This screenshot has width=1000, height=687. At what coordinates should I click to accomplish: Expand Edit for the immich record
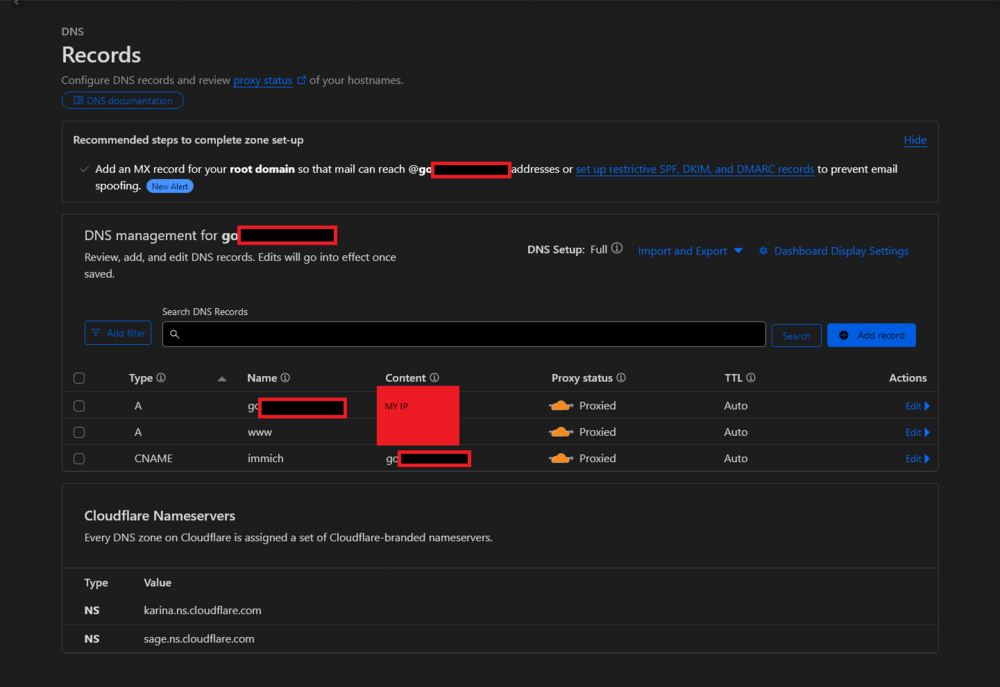(917, 459)
